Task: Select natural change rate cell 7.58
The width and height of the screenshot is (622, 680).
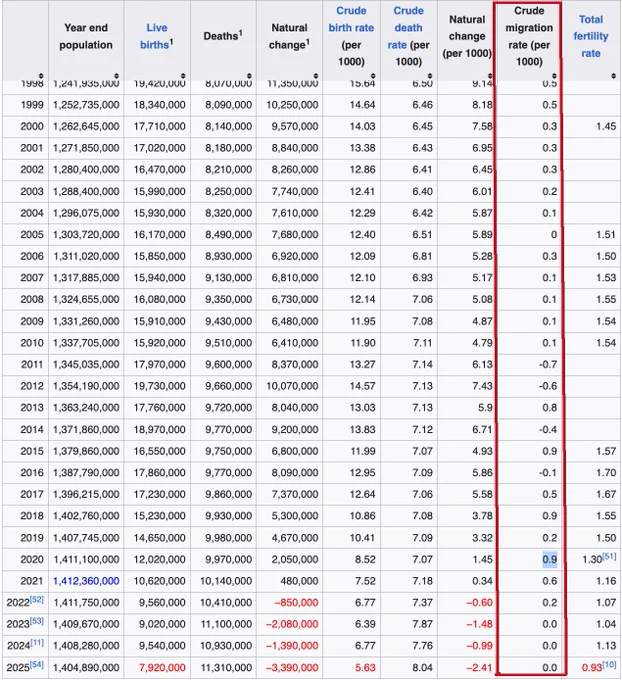Action: point(482,127)
